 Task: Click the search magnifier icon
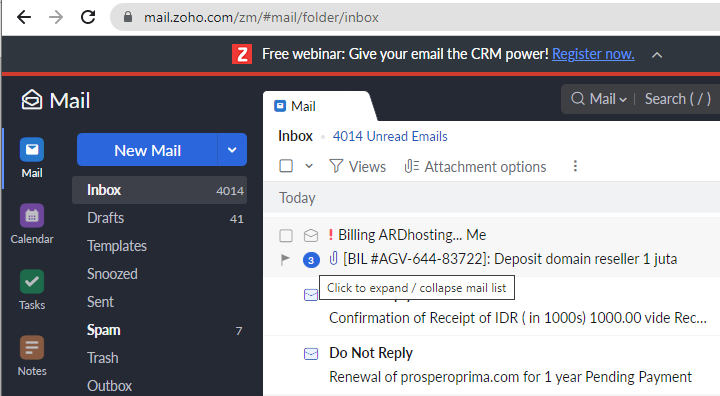tap(578, 99)
